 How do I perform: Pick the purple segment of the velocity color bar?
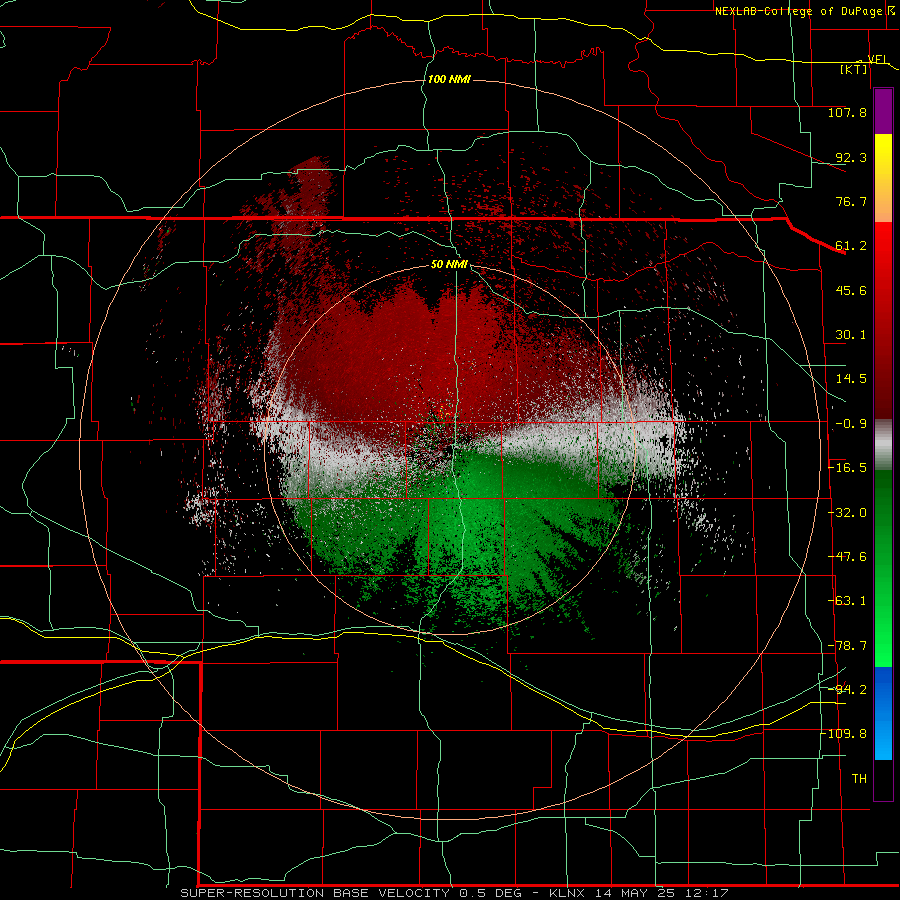(x=883, y=112)
